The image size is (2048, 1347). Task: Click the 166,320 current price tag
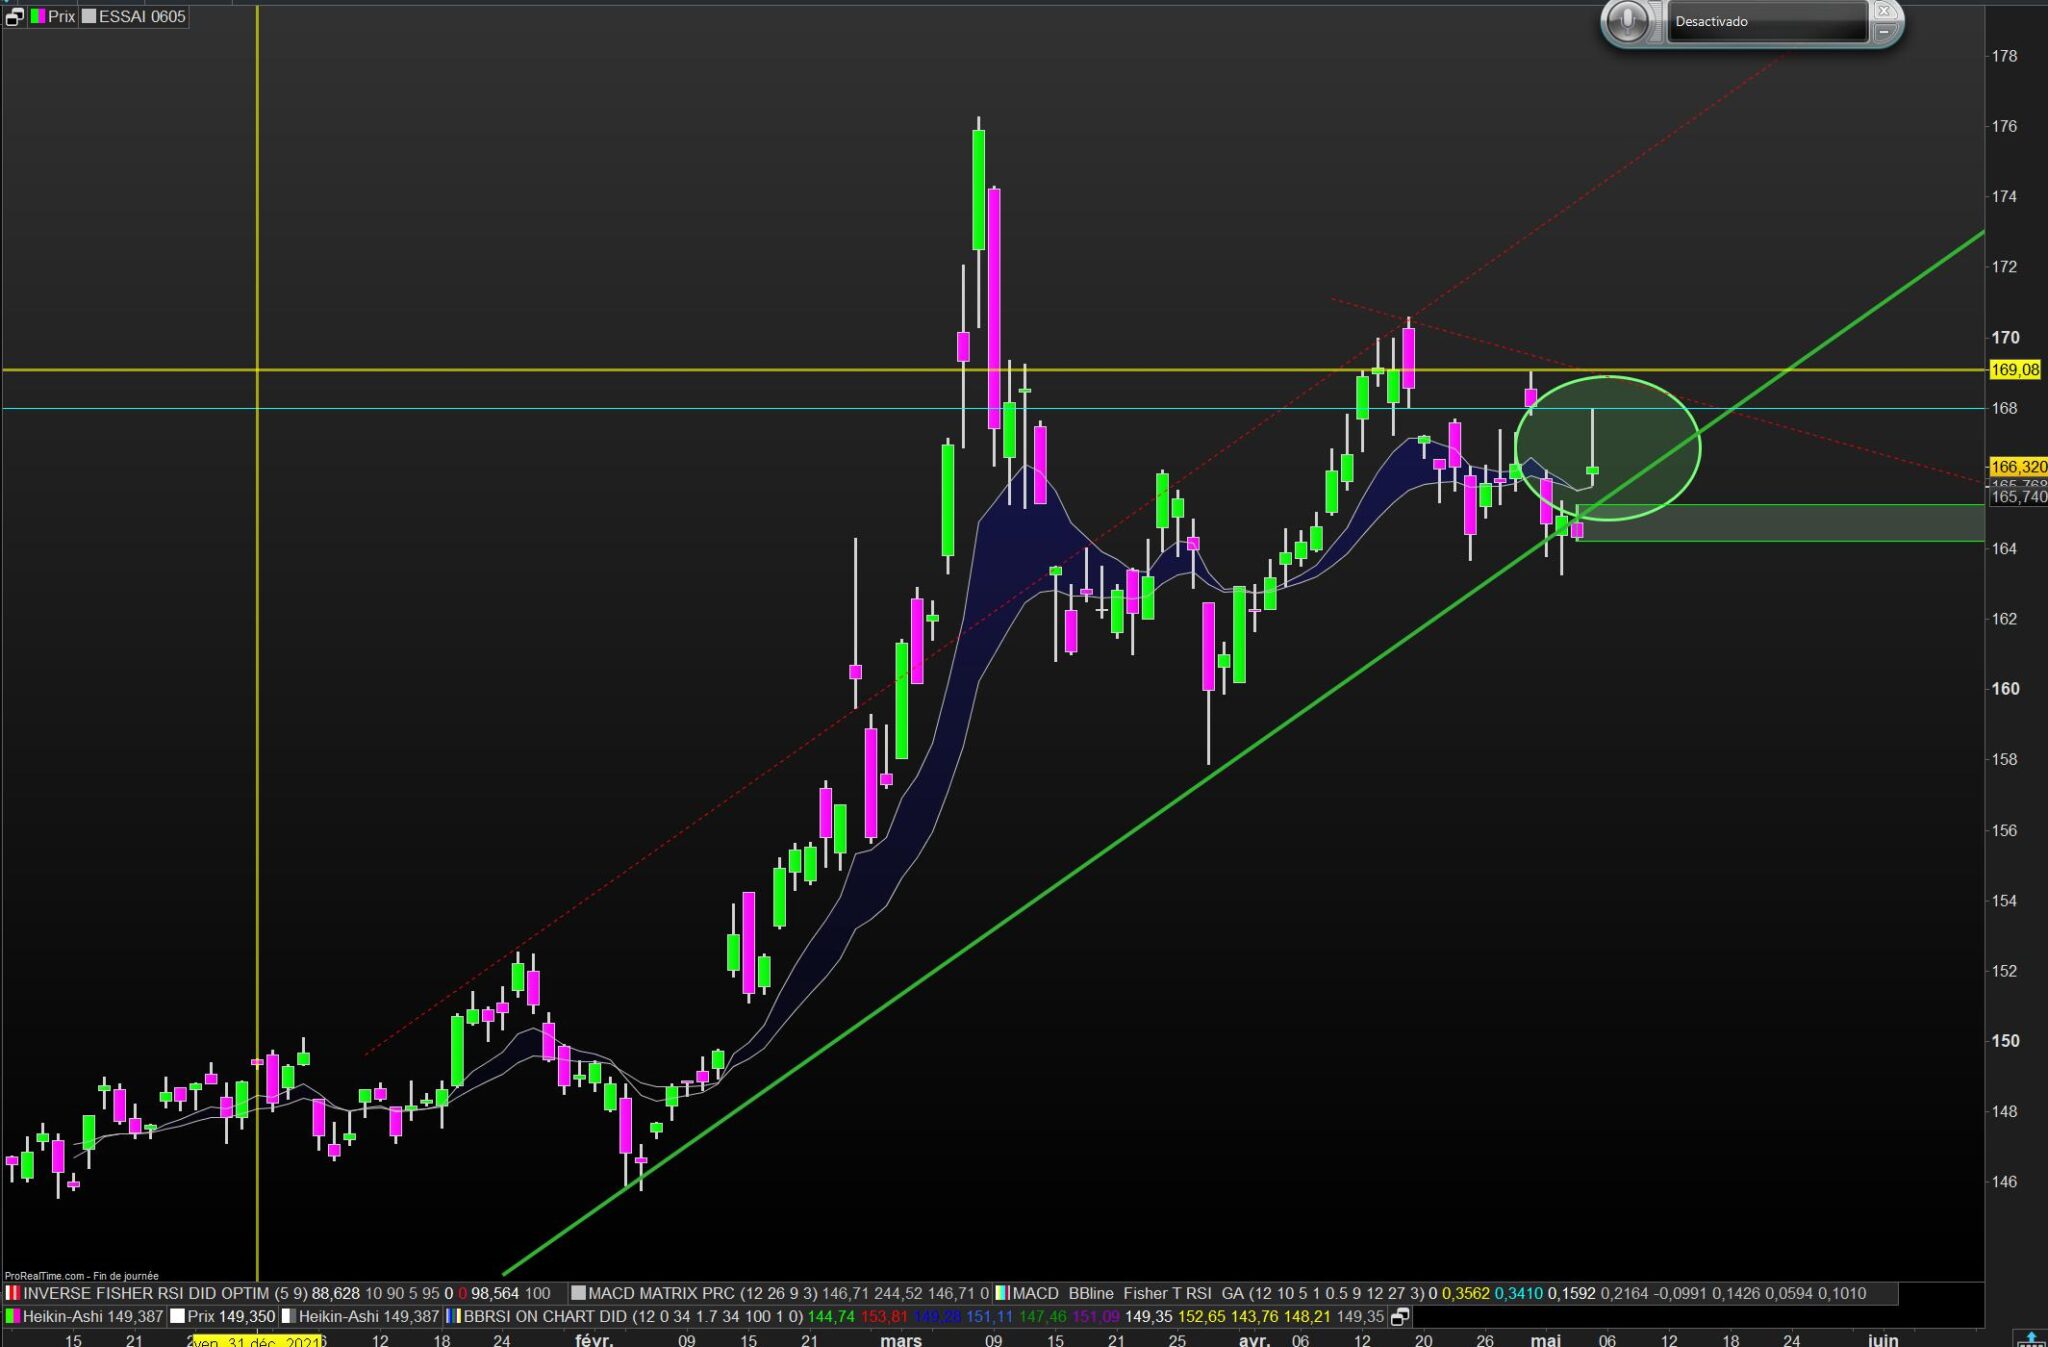click(2016, 467)
